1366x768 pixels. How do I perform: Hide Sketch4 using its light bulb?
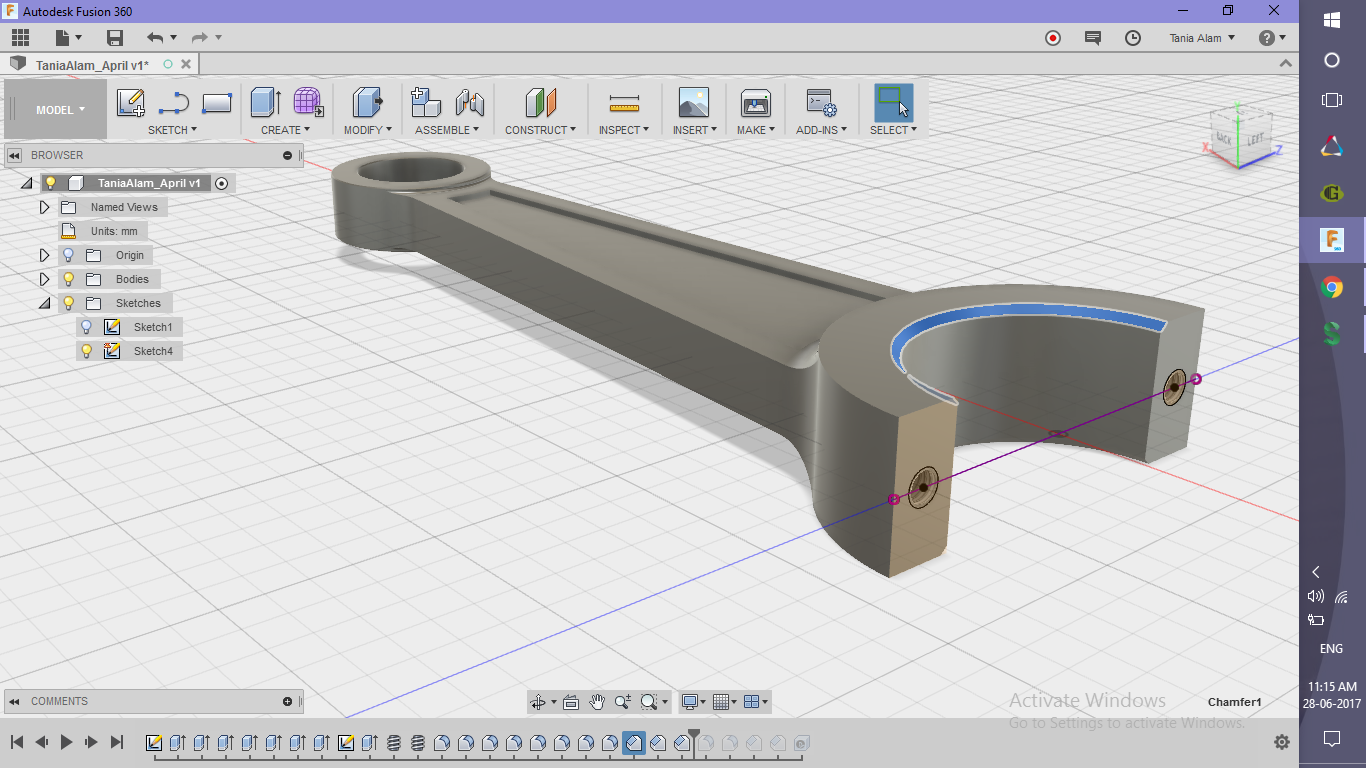click(87, 351)
